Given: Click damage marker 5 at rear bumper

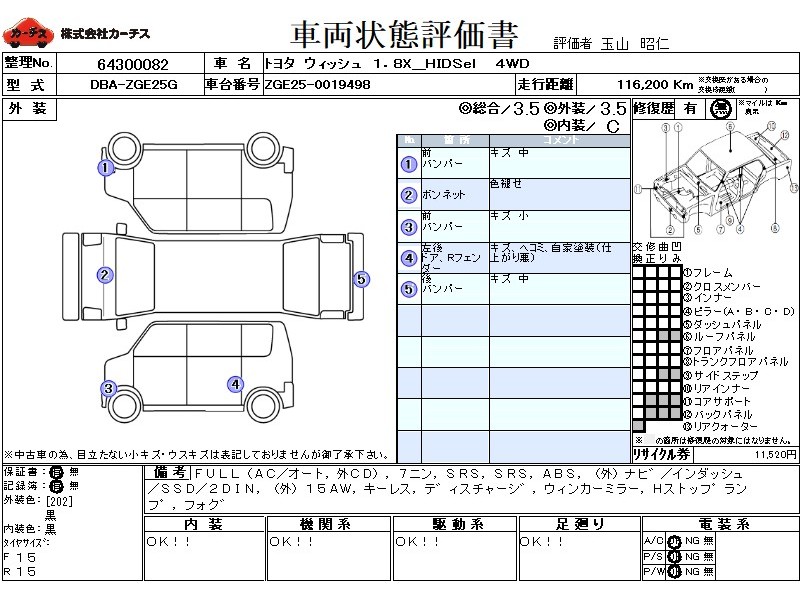Looking at the screenshot, I should tap(362, 279).
